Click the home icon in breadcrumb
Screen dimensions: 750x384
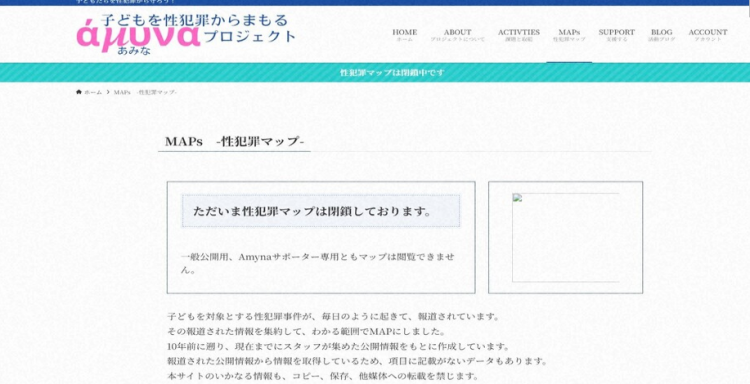(79, 92)
